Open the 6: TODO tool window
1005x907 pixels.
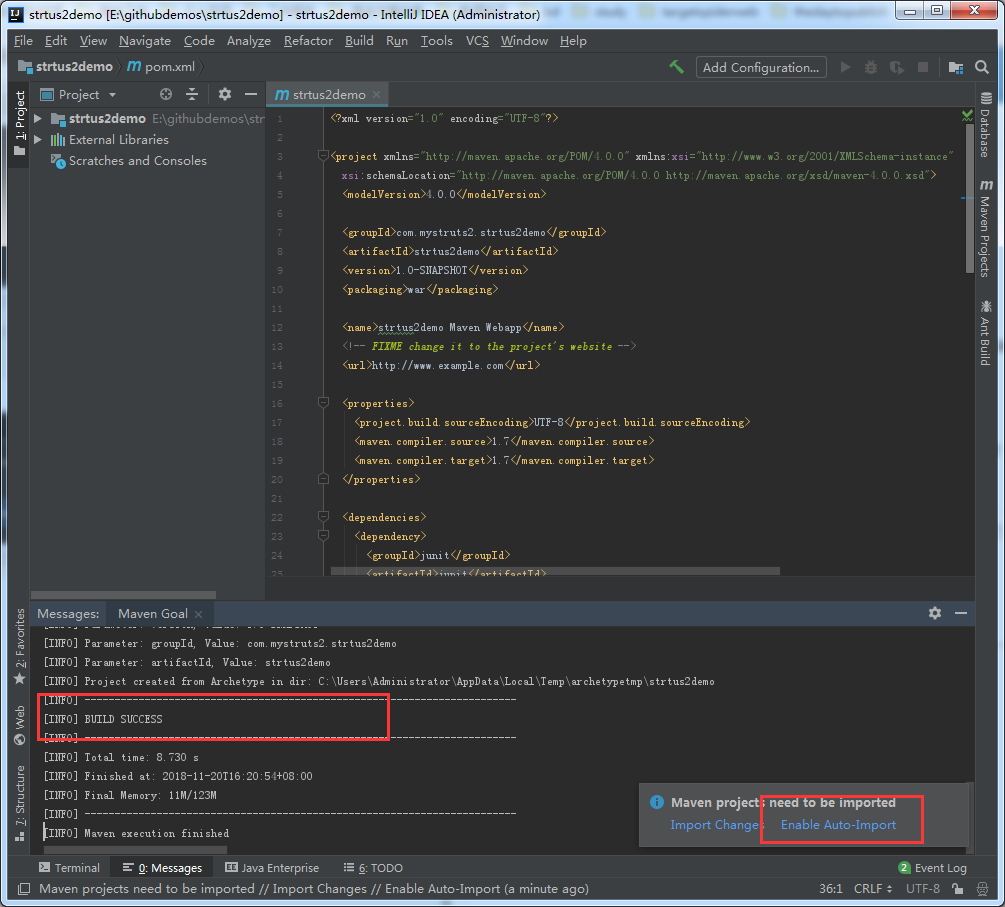(373, 867)
